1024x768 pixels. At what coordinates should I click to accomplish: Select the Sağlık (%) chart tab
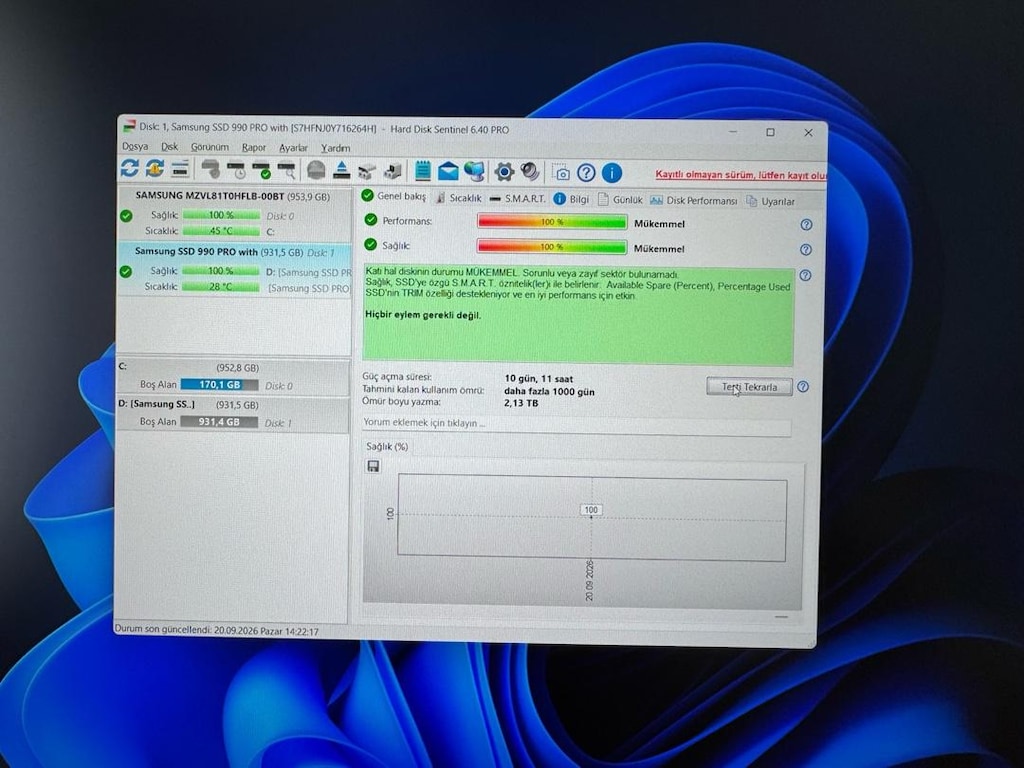[x=387, y=447]
